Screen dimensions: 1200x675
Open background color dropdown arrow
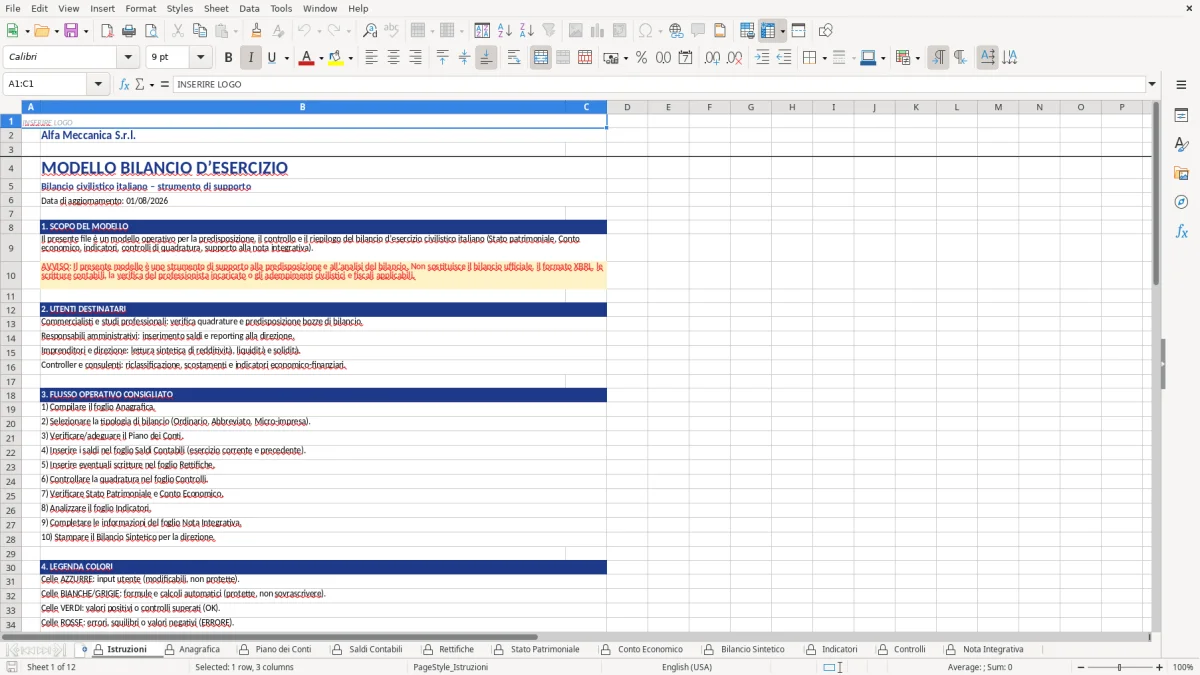[x=350, y=58]
